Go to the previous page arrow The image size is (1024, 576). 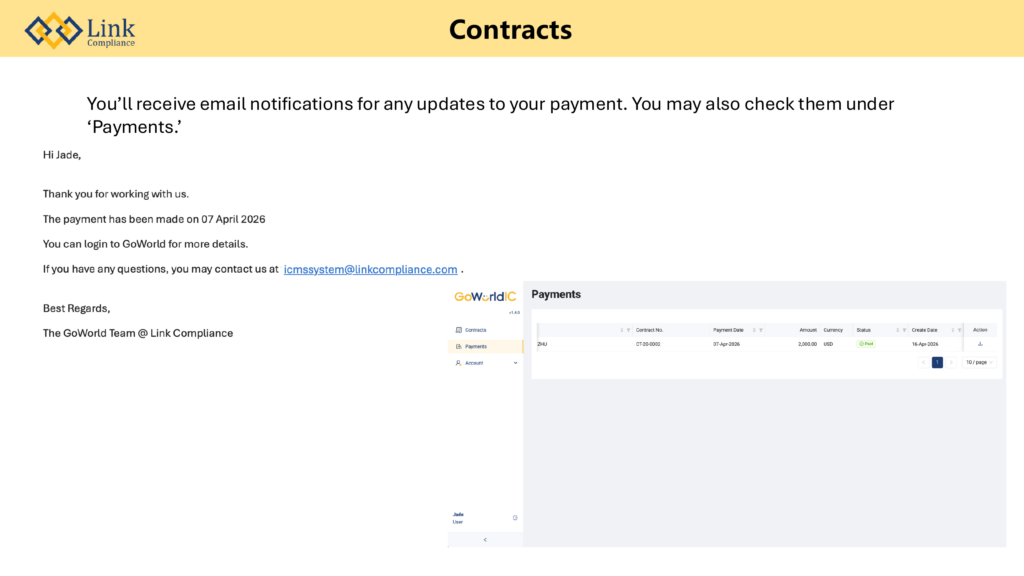click(x=923, y=362)
